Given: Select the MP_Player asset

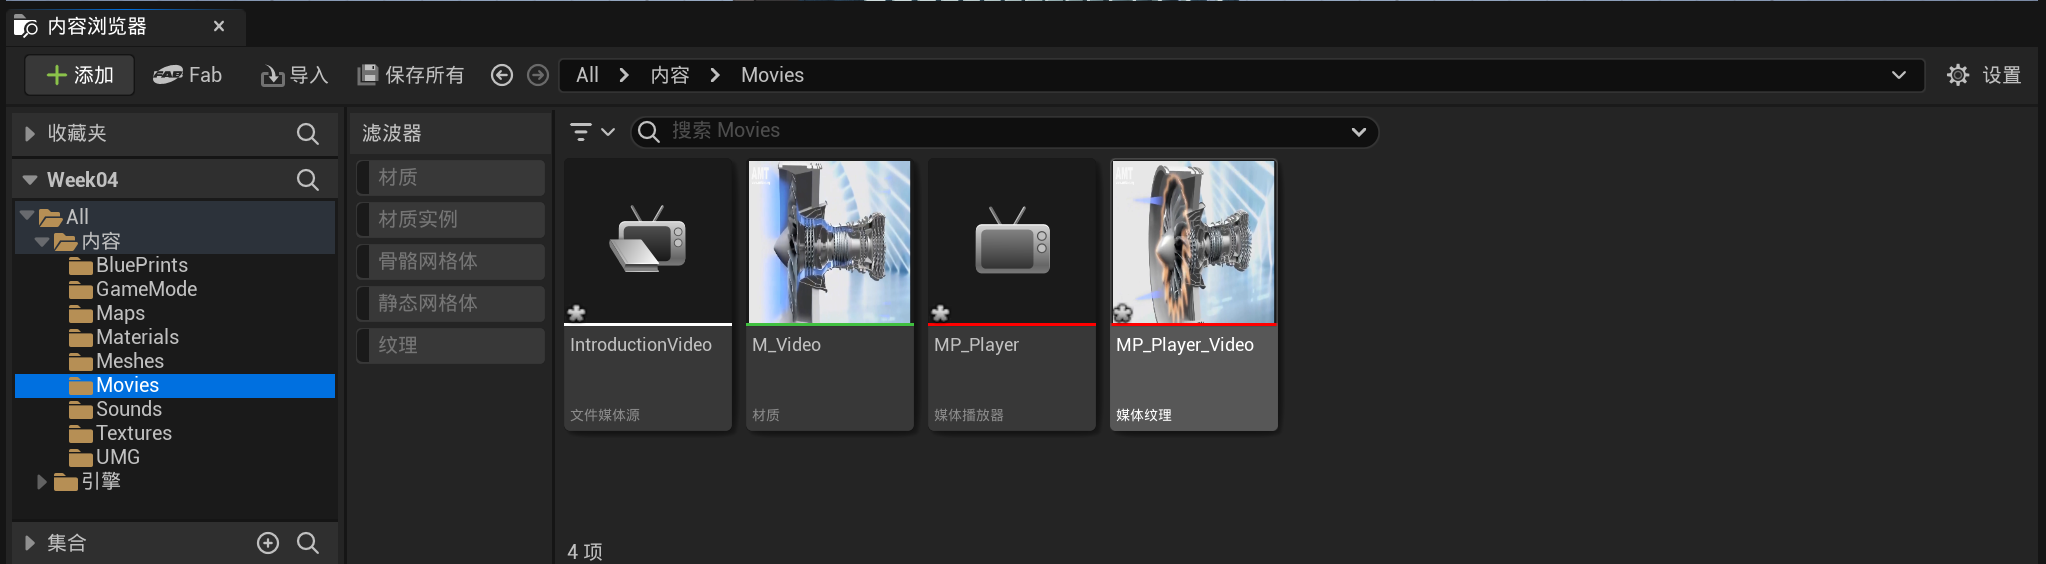Looking at the screenshot, I should [x=1012, y=295].
